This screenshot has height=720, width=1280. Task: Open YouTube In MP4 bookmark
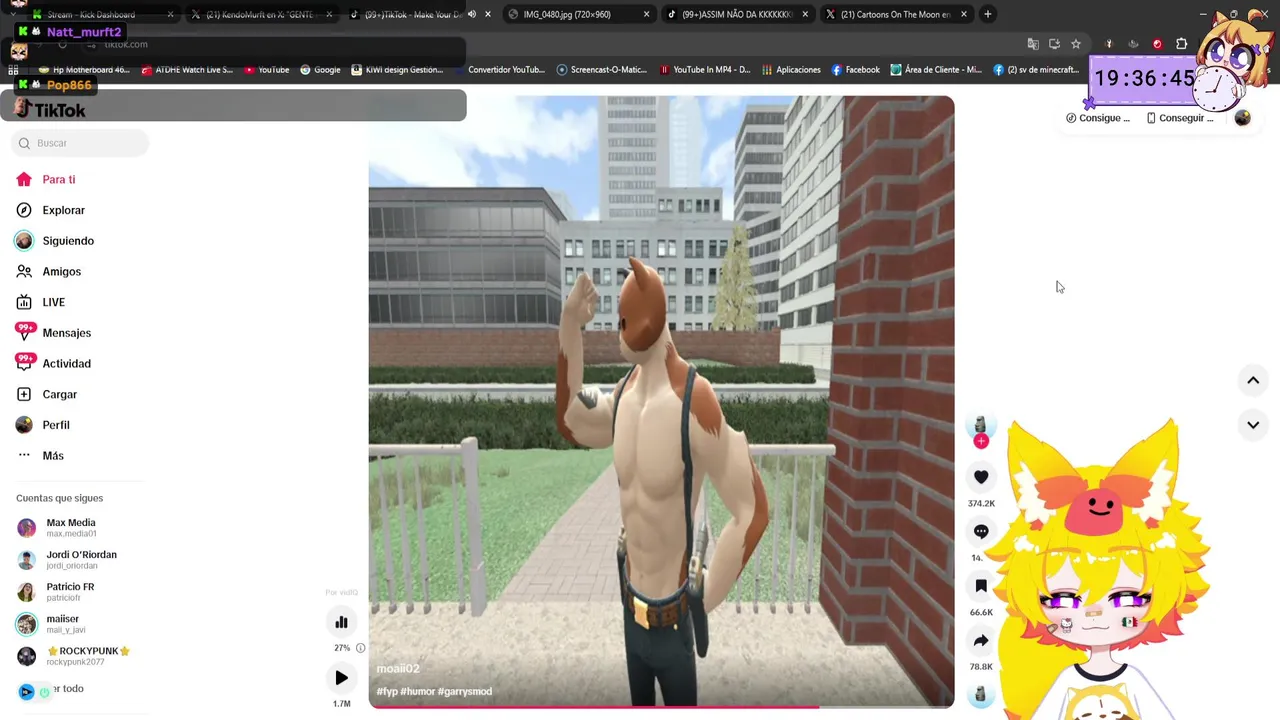click(705, 70)
